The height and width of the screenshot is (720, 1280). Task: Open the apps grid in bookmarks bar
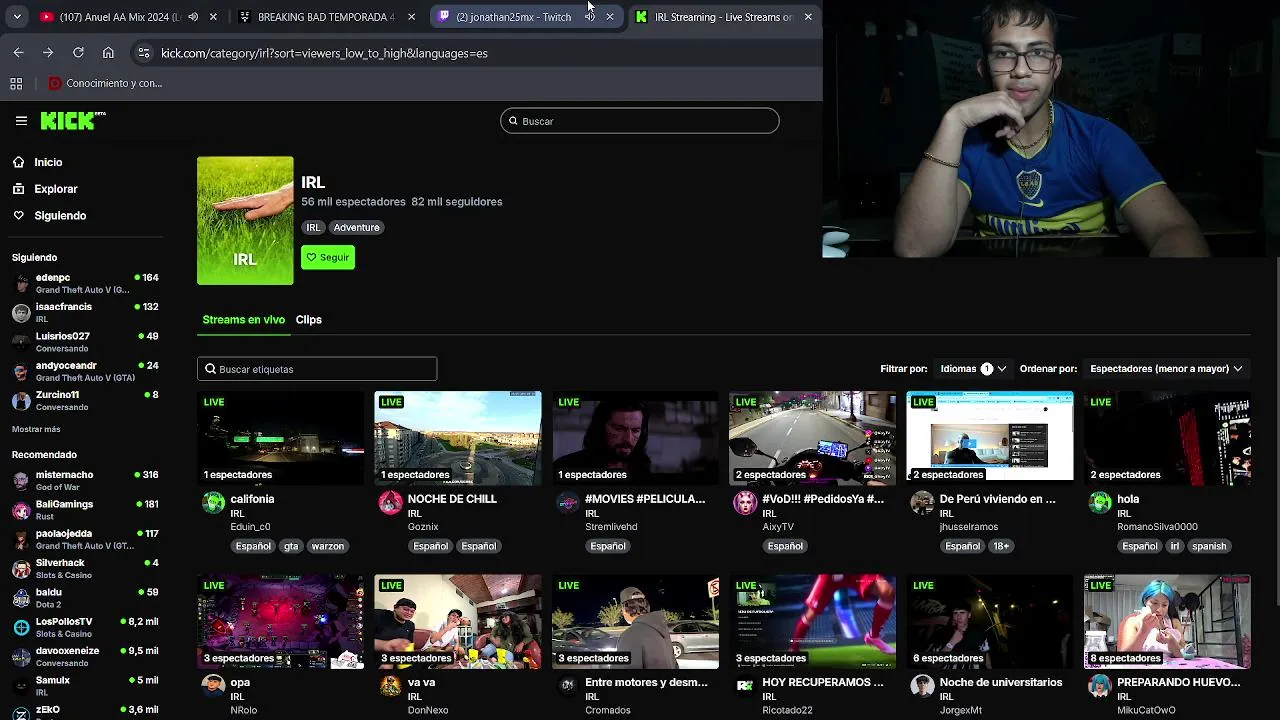pyautogui.click(x=16, y=84)
